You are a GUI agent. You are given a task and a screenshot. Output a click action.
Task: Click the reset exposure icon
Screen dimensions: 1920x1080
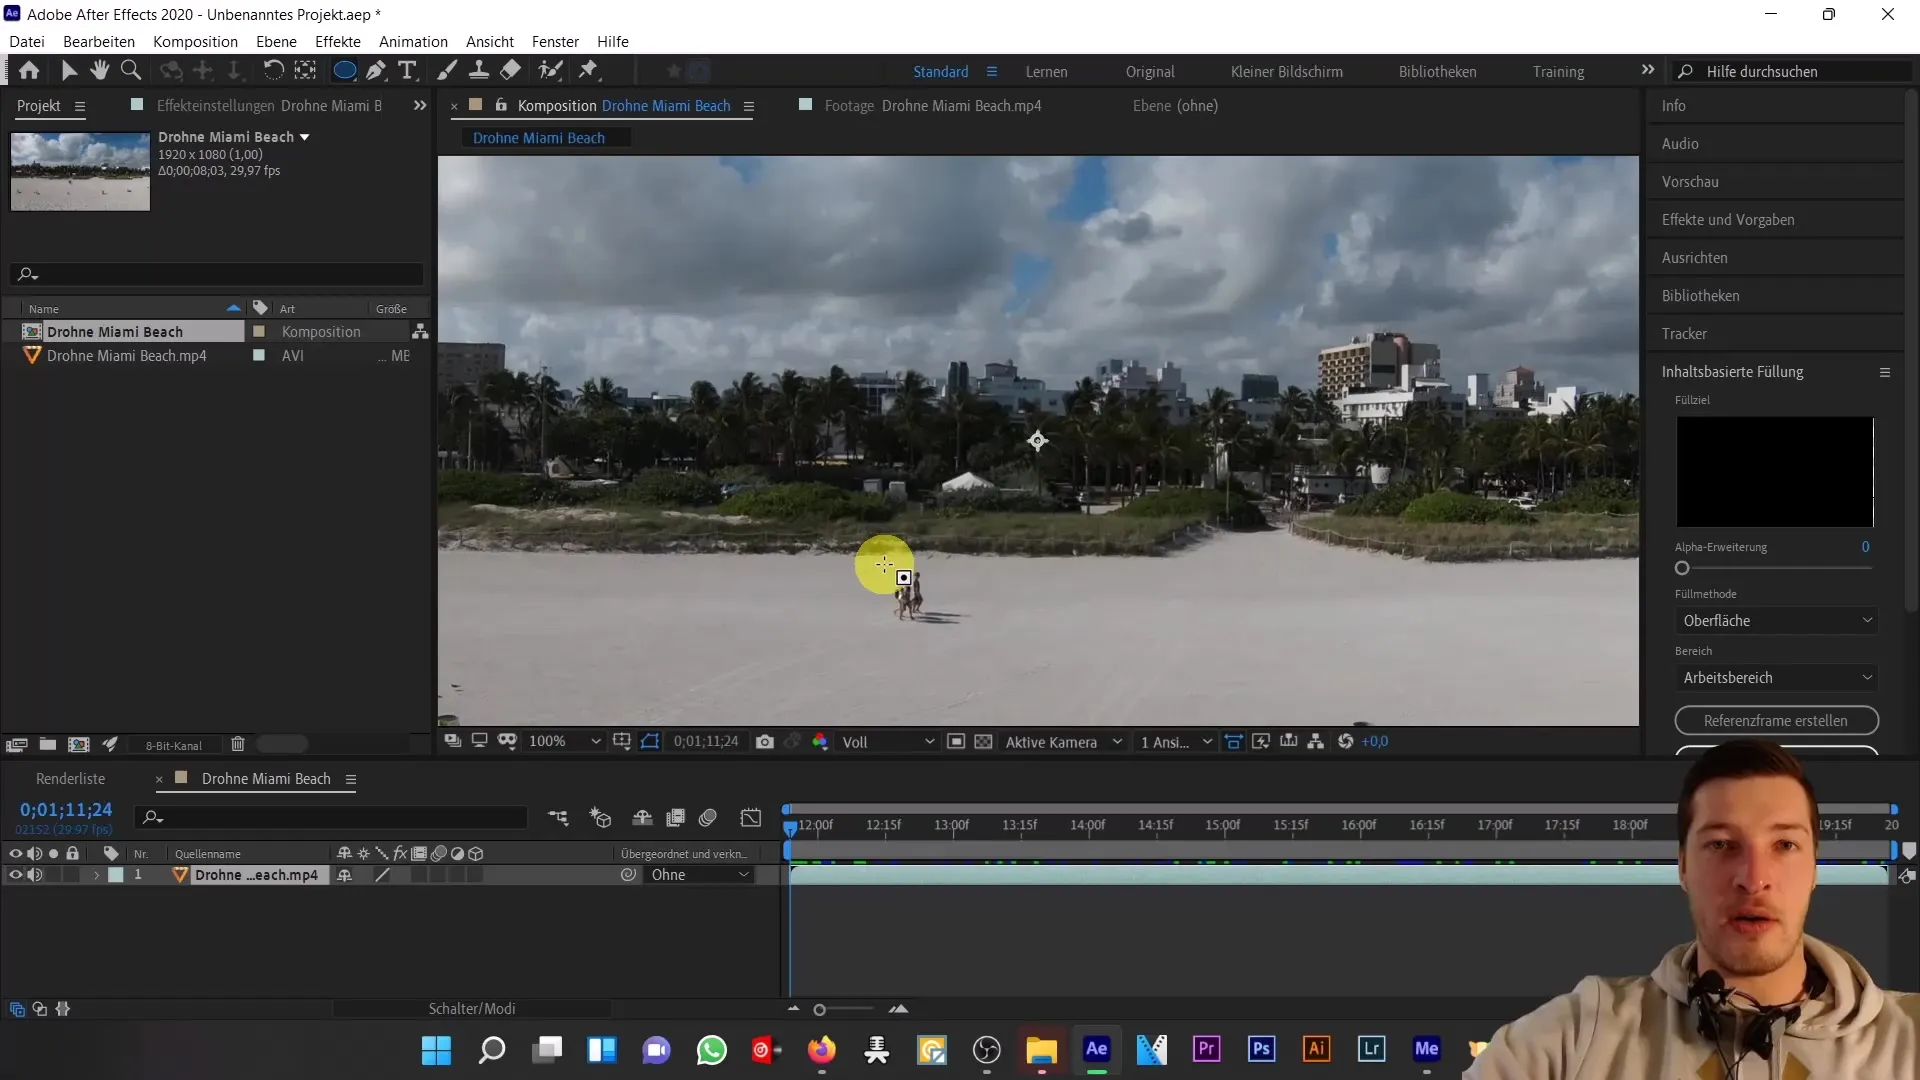[1346, 742]
